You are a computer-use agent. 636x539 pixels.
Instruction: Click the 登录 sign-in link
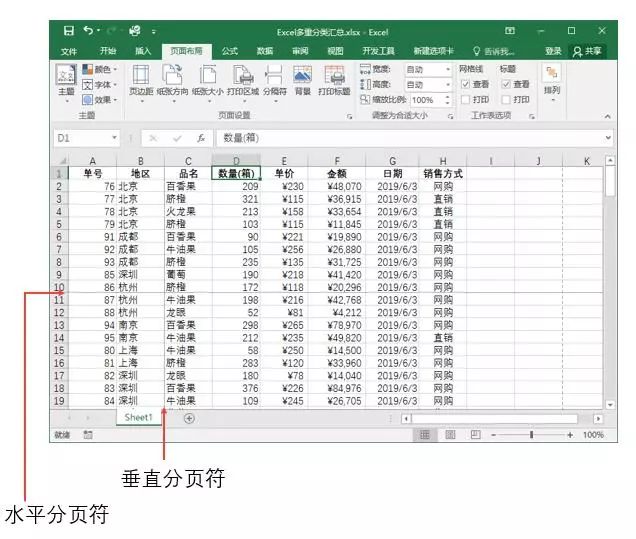click(553, 51)
